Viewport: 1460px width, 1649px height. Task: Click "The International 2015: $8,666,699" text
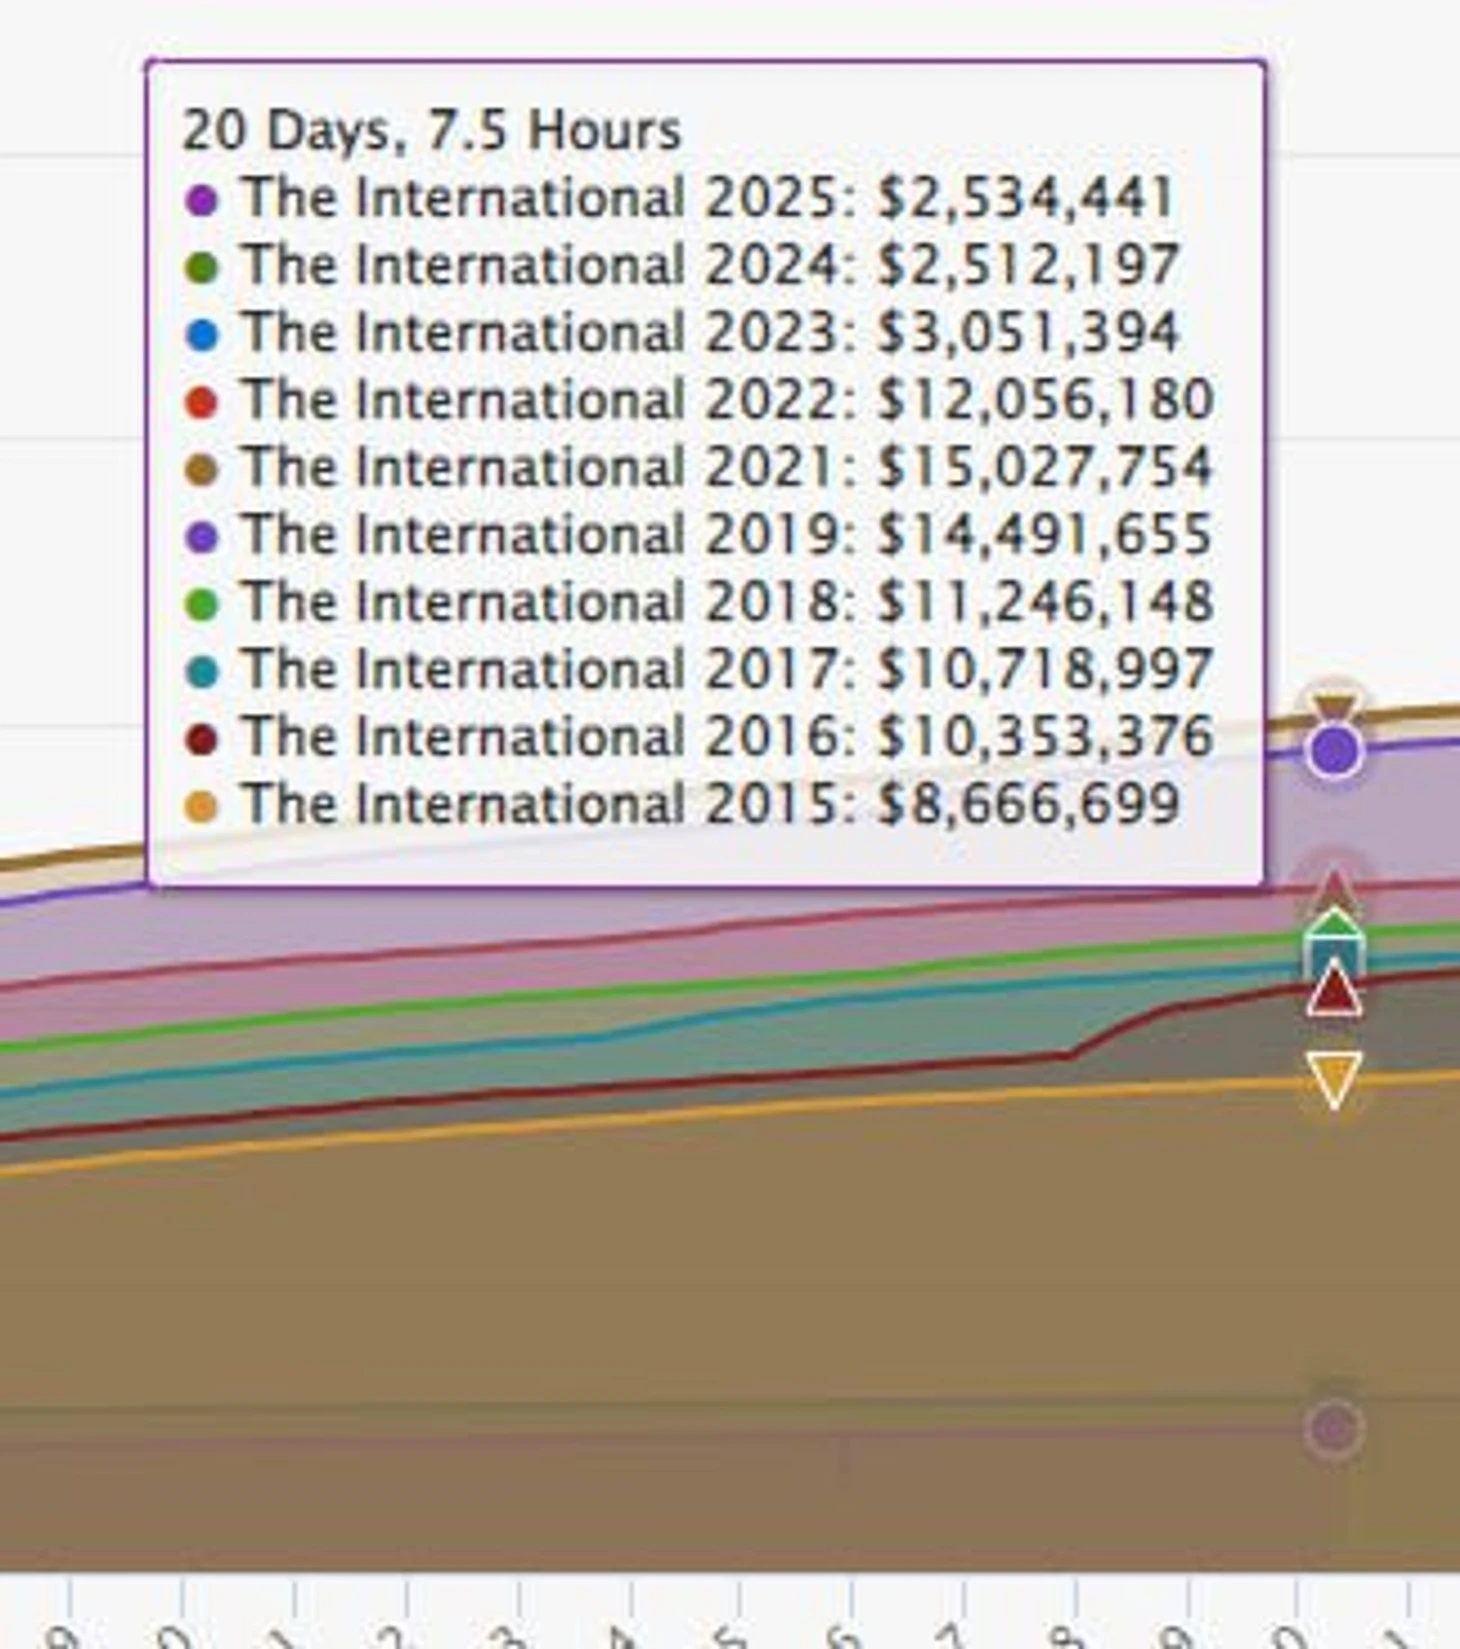coord(711,803)
